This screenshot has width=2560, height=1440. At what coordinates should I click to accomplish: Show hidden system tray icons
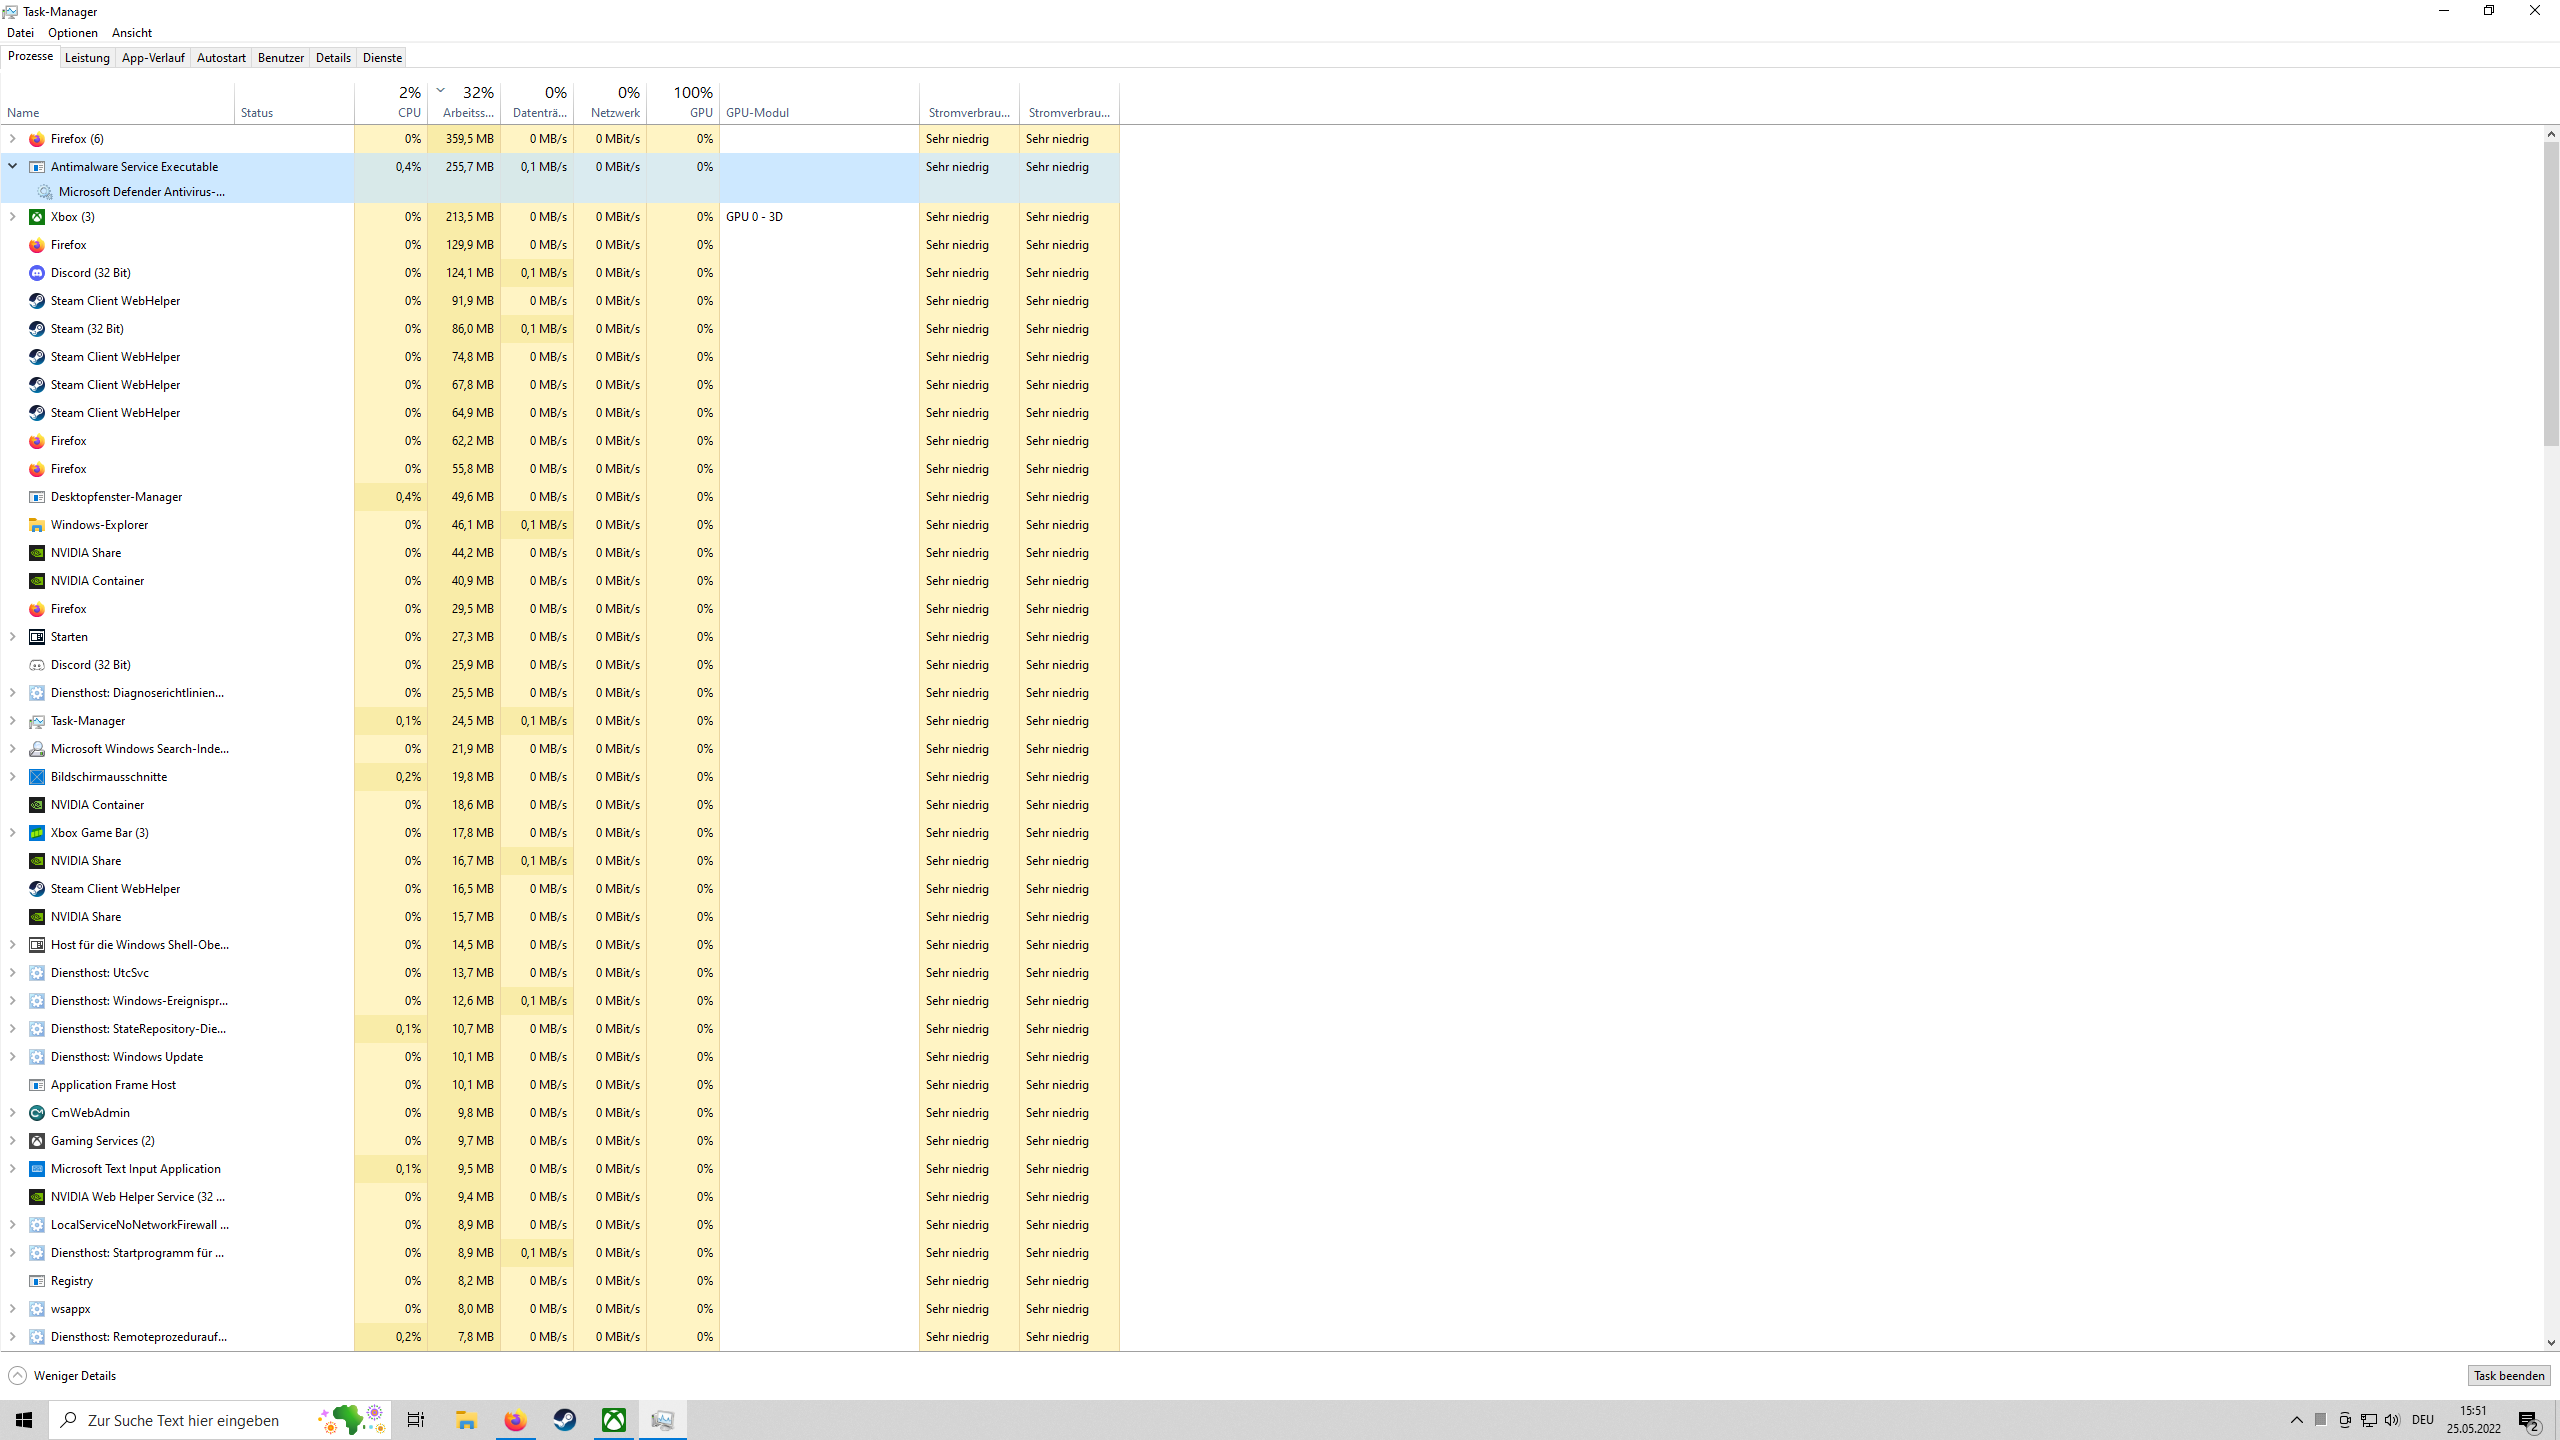coord(2297,1420)
